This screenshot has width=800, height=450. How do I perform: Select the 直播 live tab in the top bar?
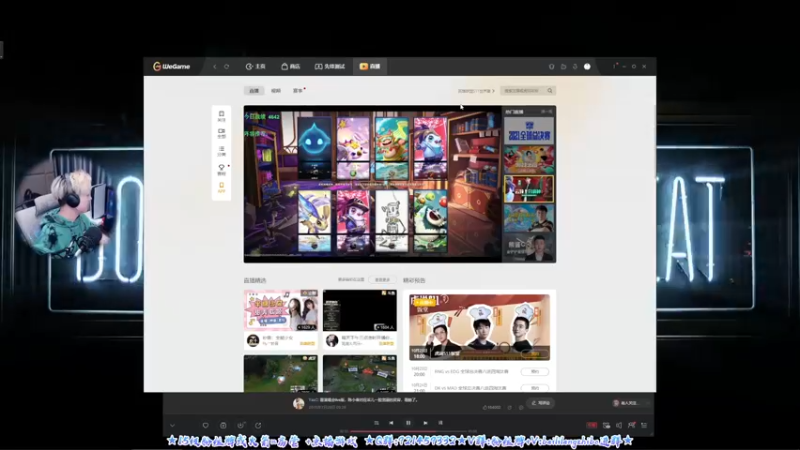point(370,66)
